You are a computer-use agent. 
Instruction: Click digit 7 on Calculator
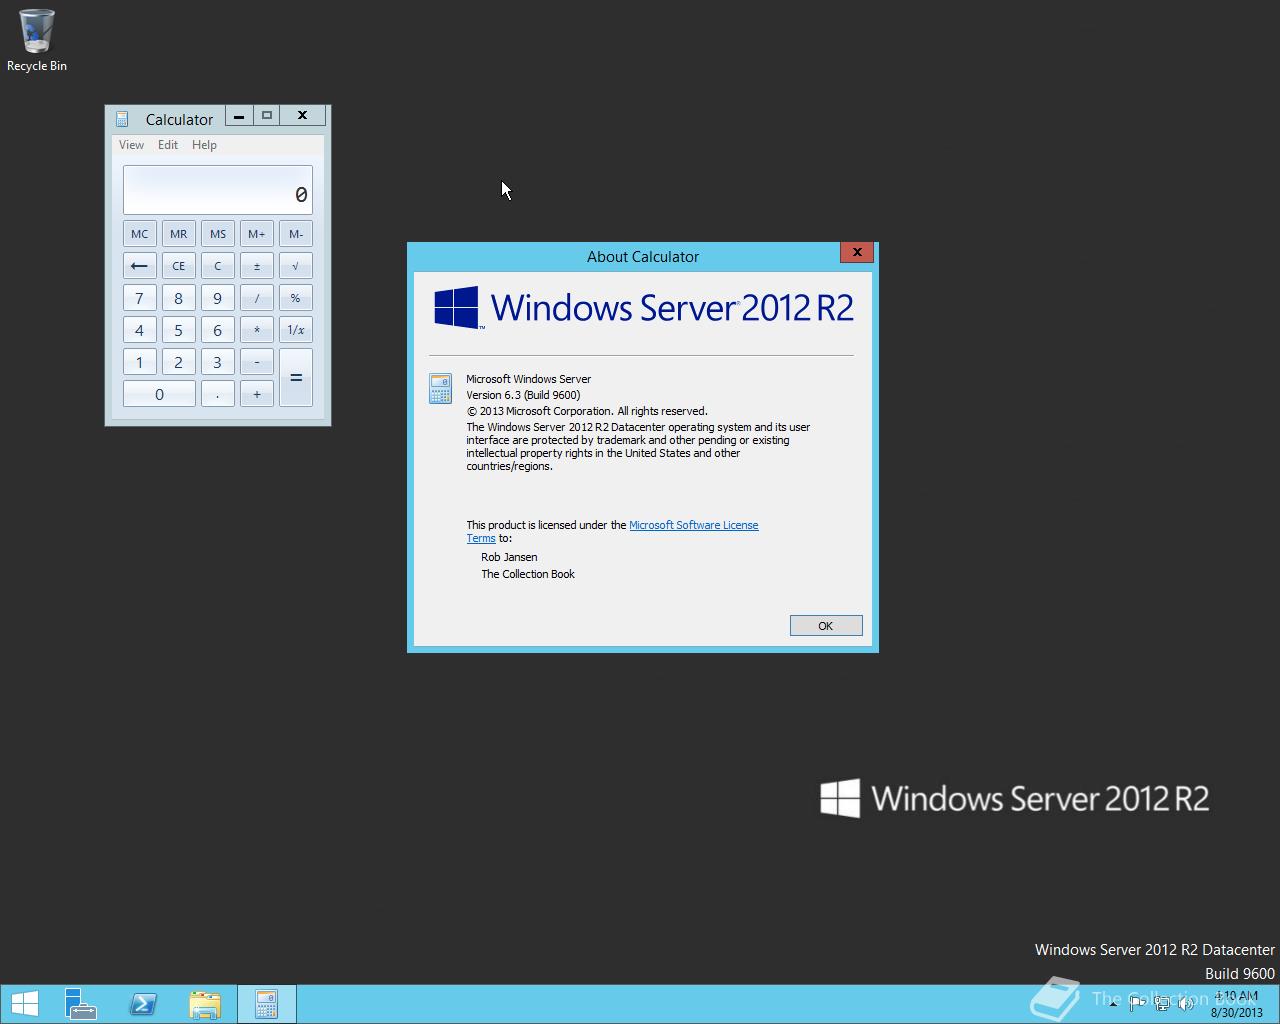[x=139, y=298]
